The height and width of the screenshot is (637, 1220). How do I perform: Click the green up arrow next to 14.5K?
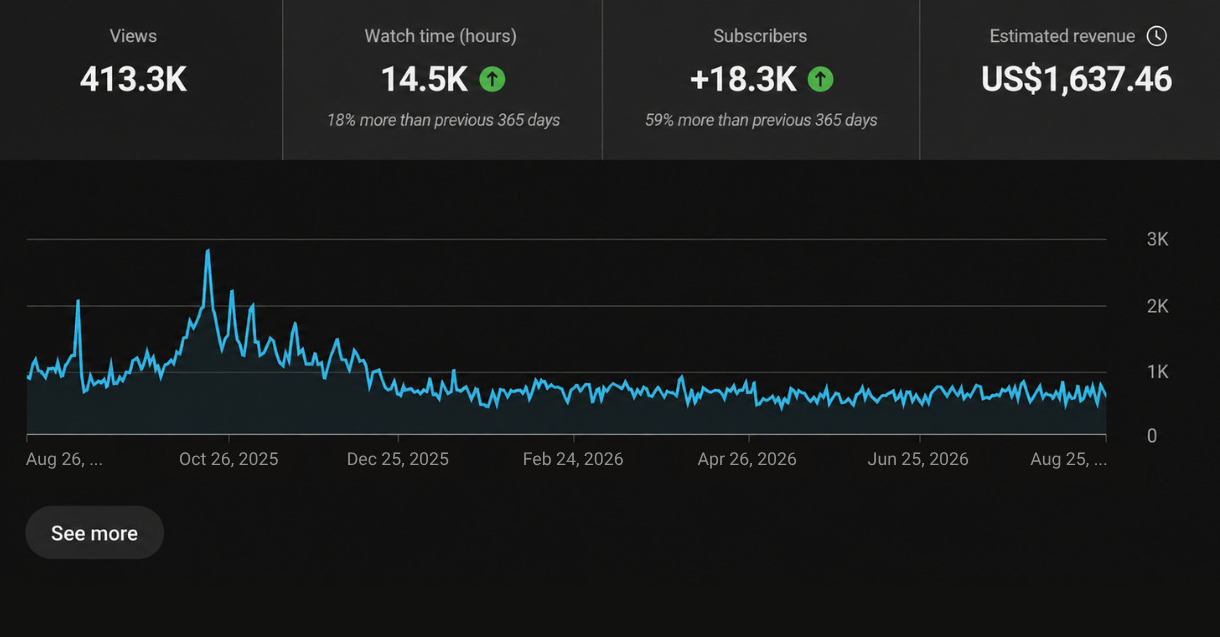492,79
